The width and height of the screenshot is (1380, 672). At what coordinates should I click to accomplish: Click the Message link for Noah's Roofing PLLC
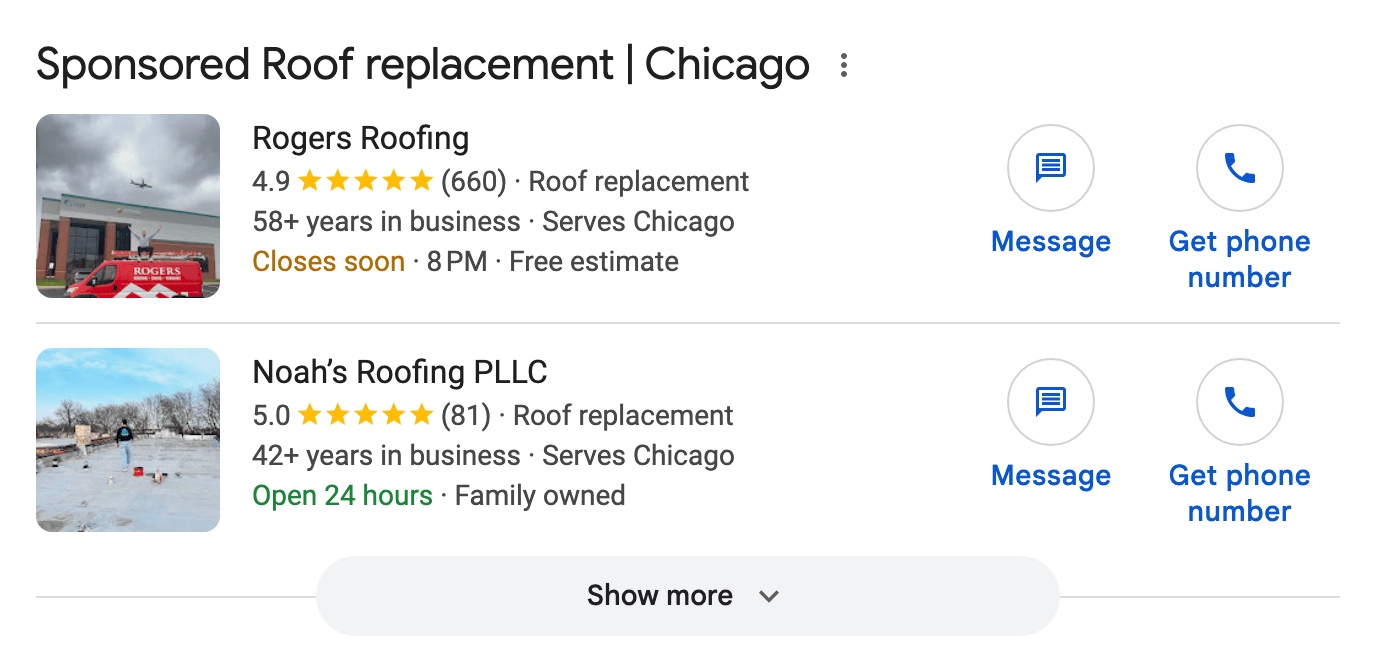pos(1050,475)
